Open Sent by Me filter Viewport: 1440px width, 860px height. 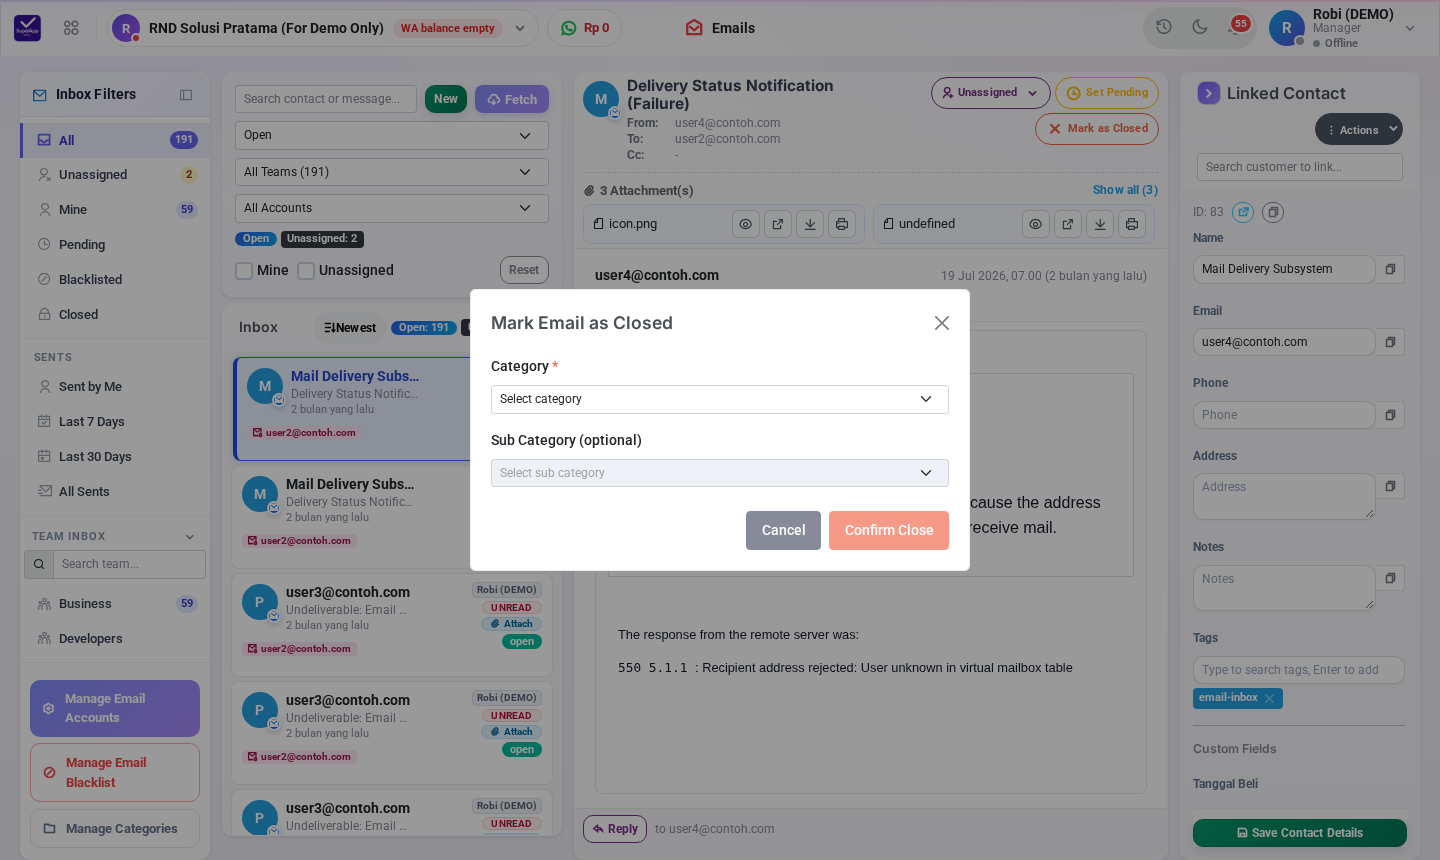115,387
